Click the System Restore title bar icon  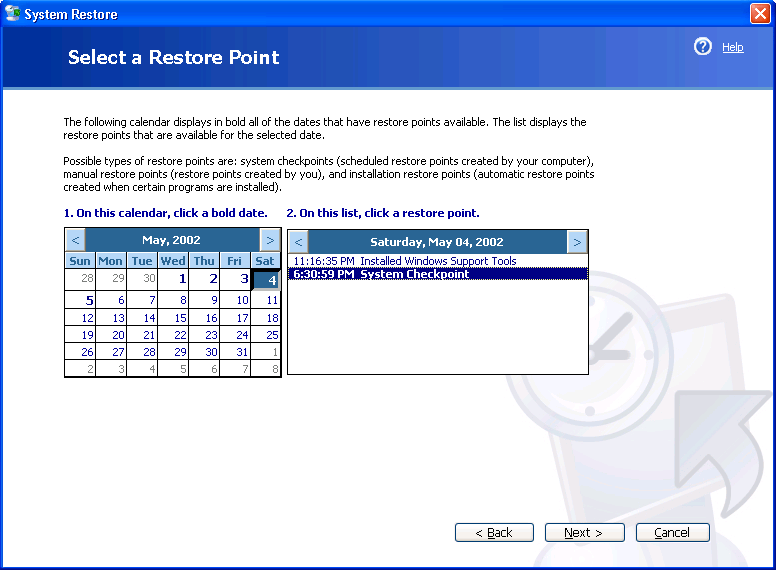pyautogui.click(x=13, y=14)
